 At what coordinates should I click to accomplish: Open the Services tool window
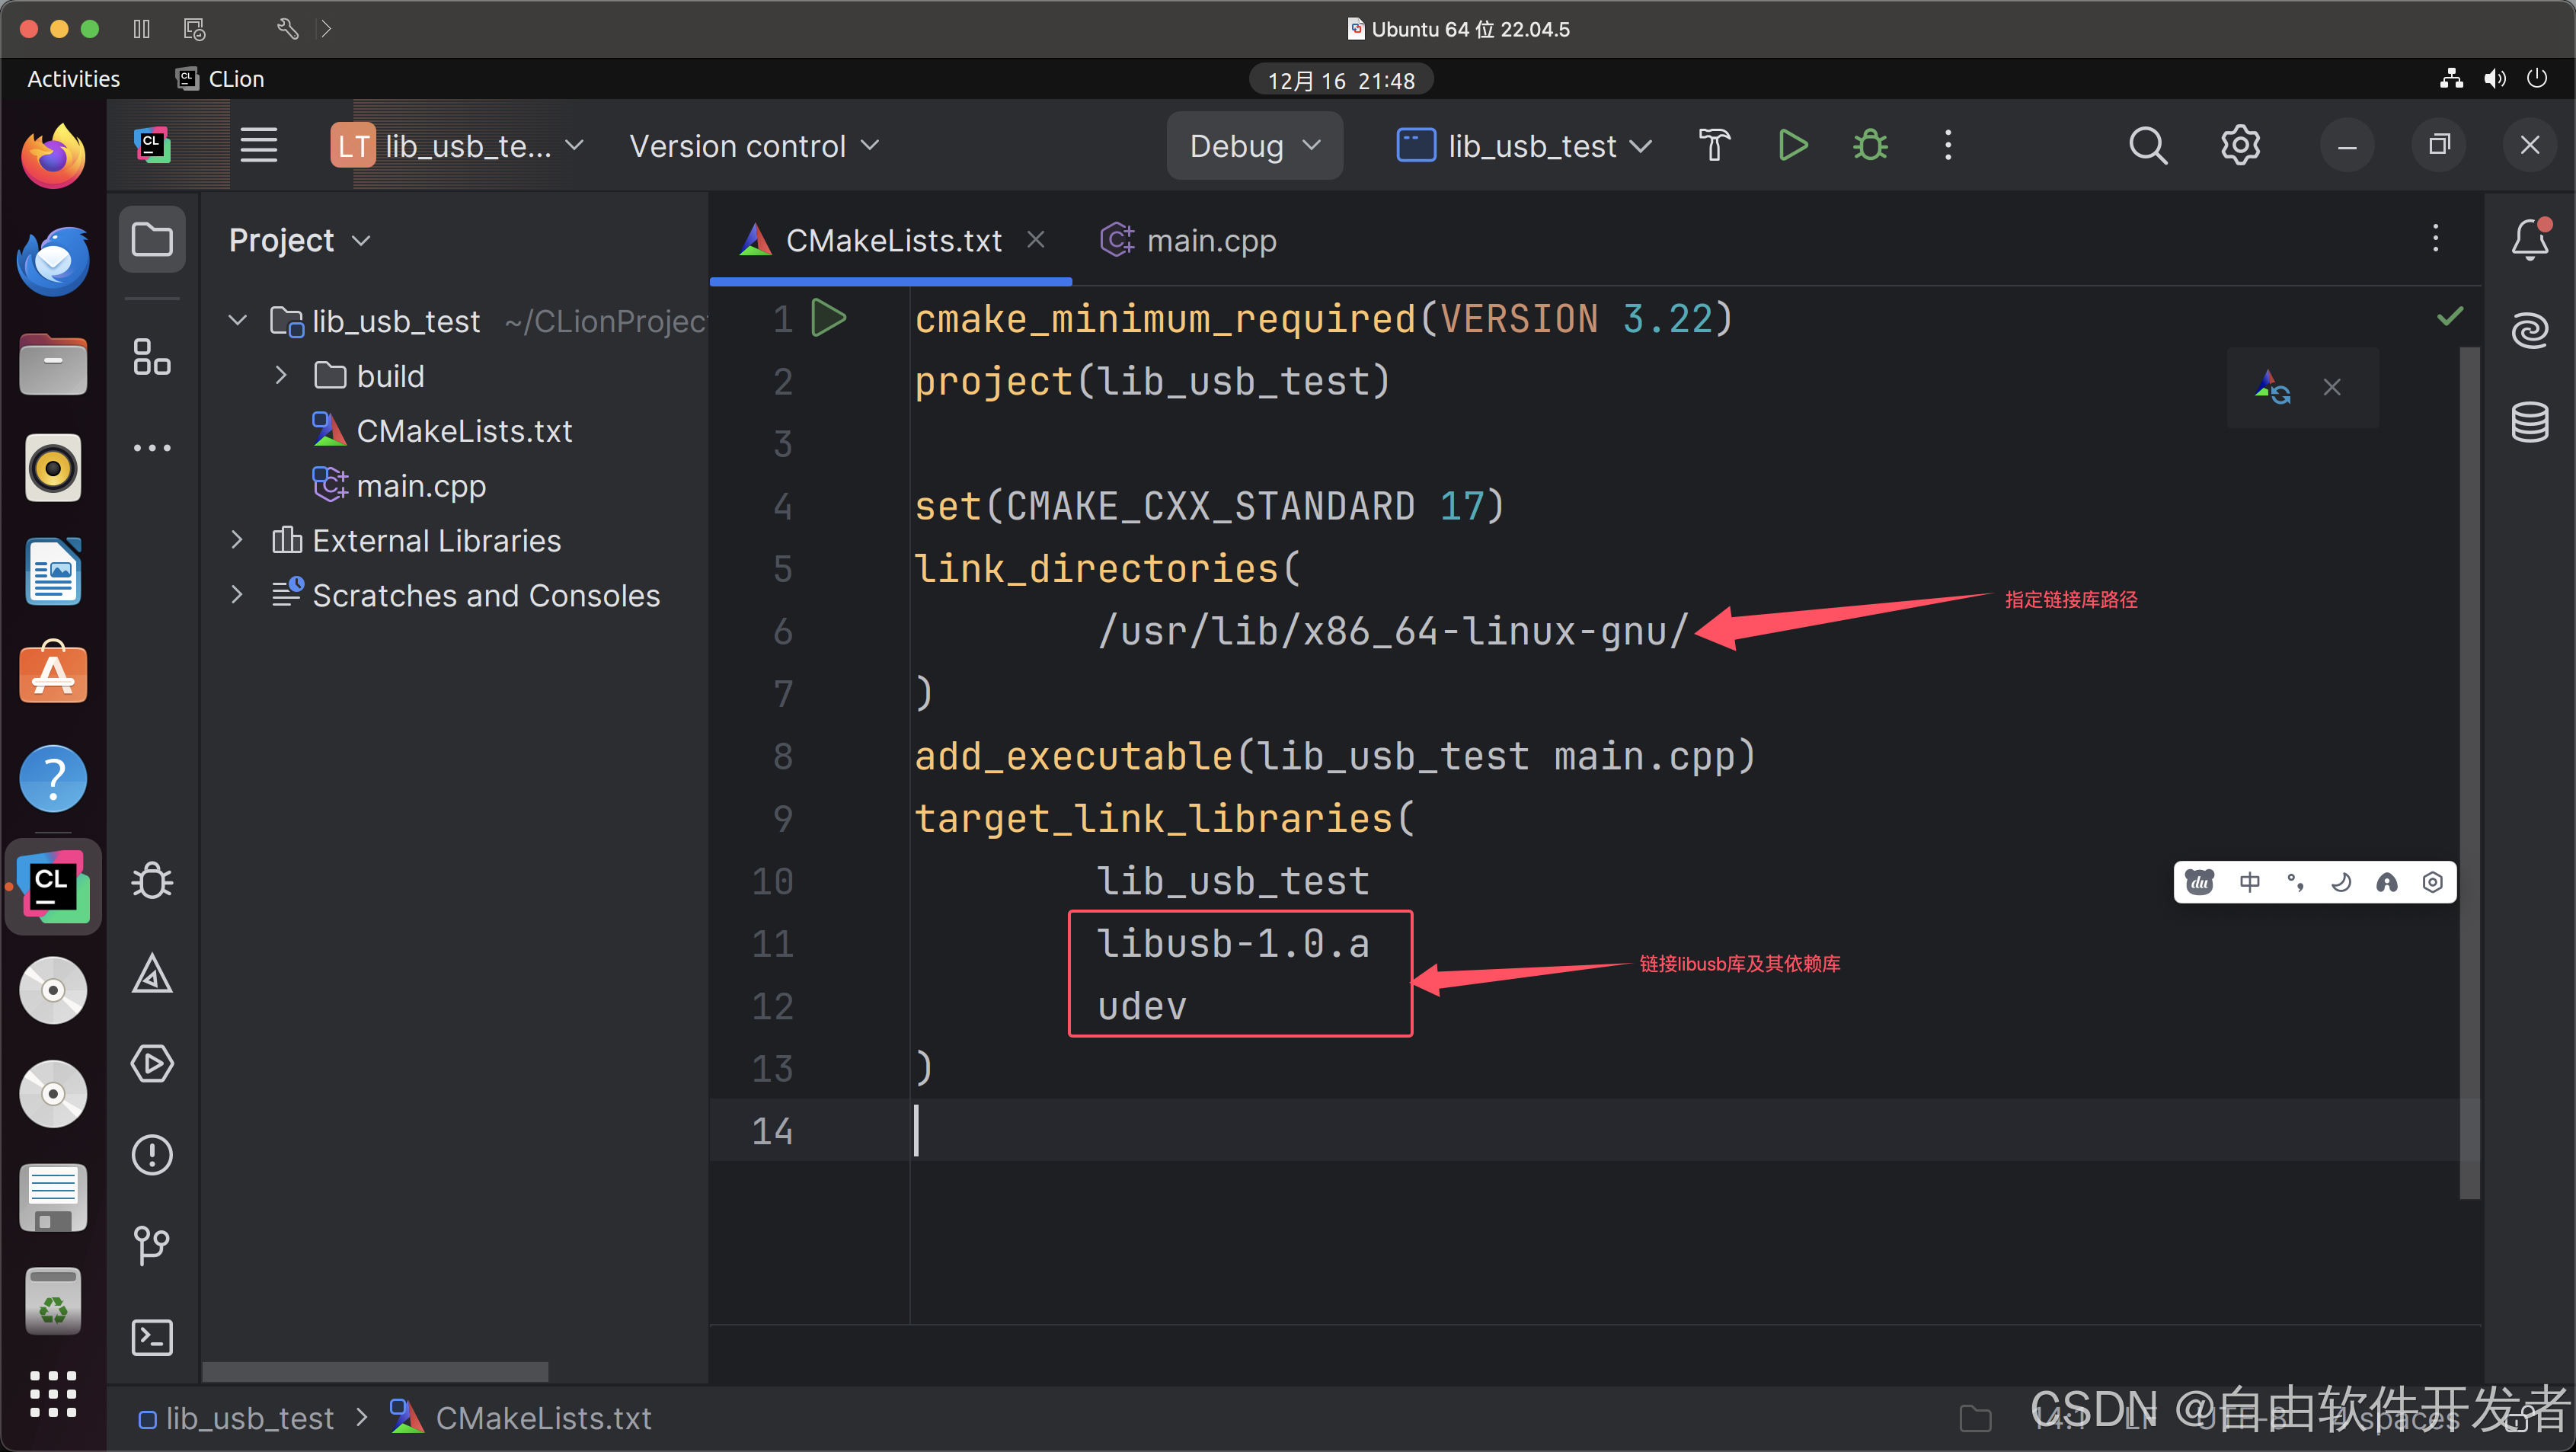tap(152, 1063)
